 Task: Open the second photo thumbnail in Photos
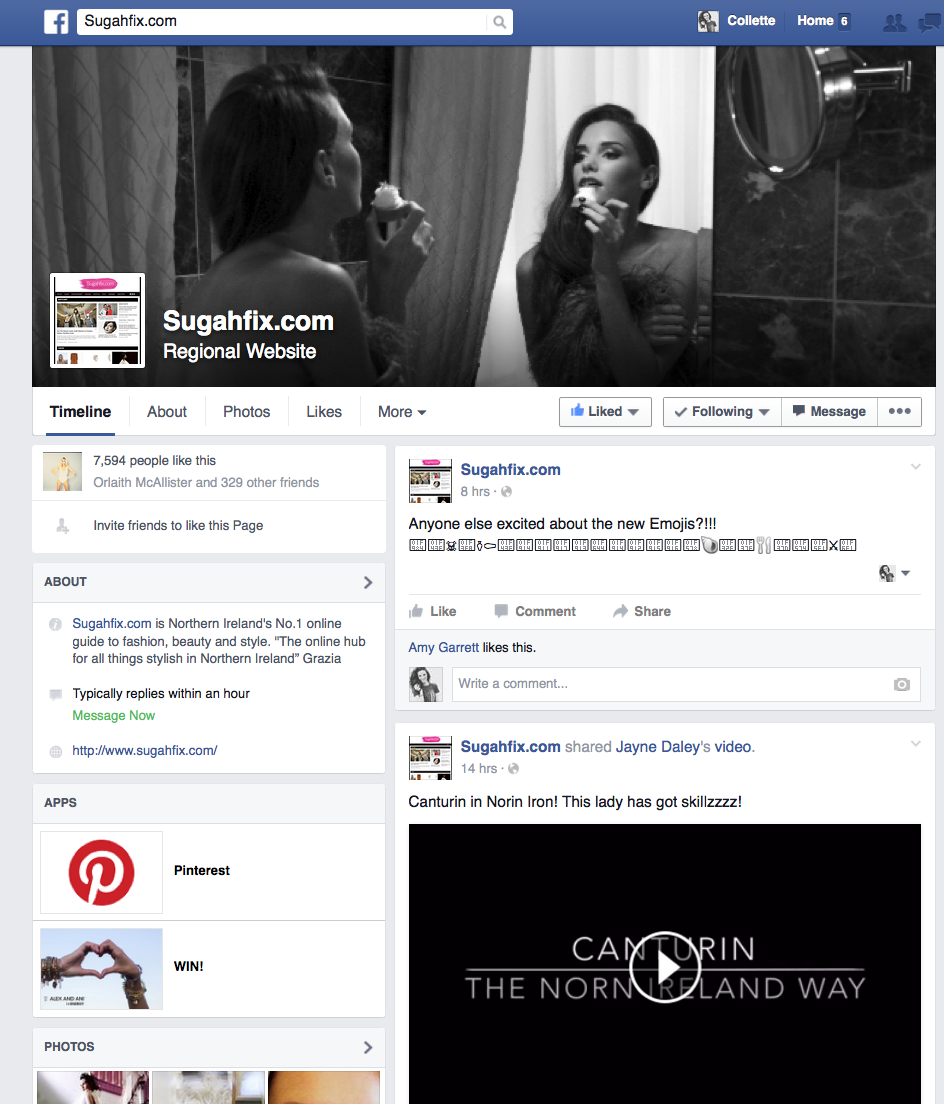tap(208, 1087)
